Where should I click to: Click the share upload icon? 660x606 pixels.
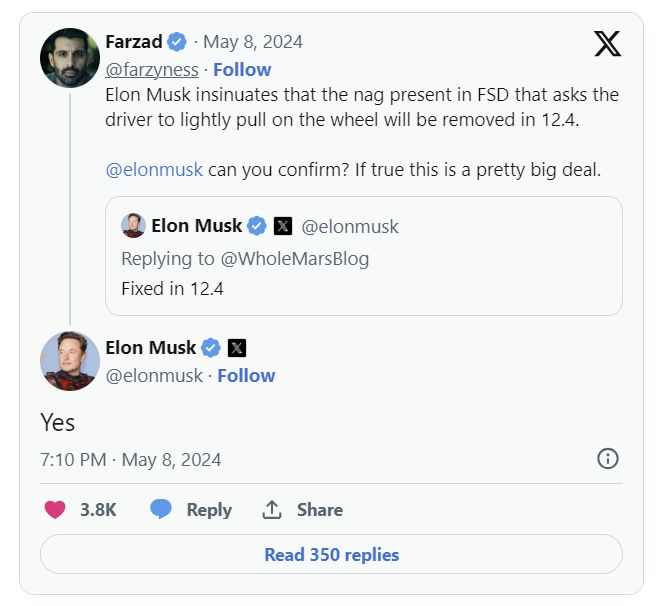[x=271, y=509]
